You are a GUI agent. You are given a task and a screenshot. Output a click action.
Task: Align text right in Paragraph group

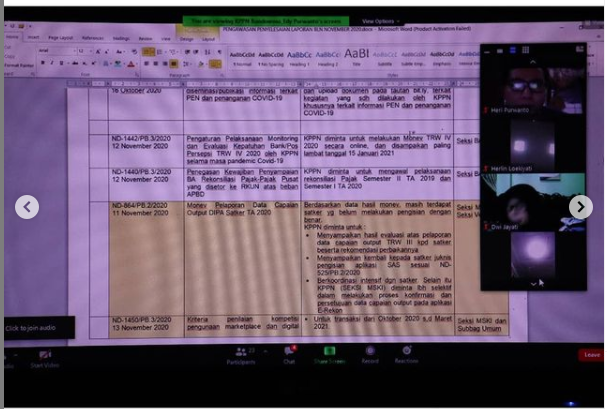[165, 64]
